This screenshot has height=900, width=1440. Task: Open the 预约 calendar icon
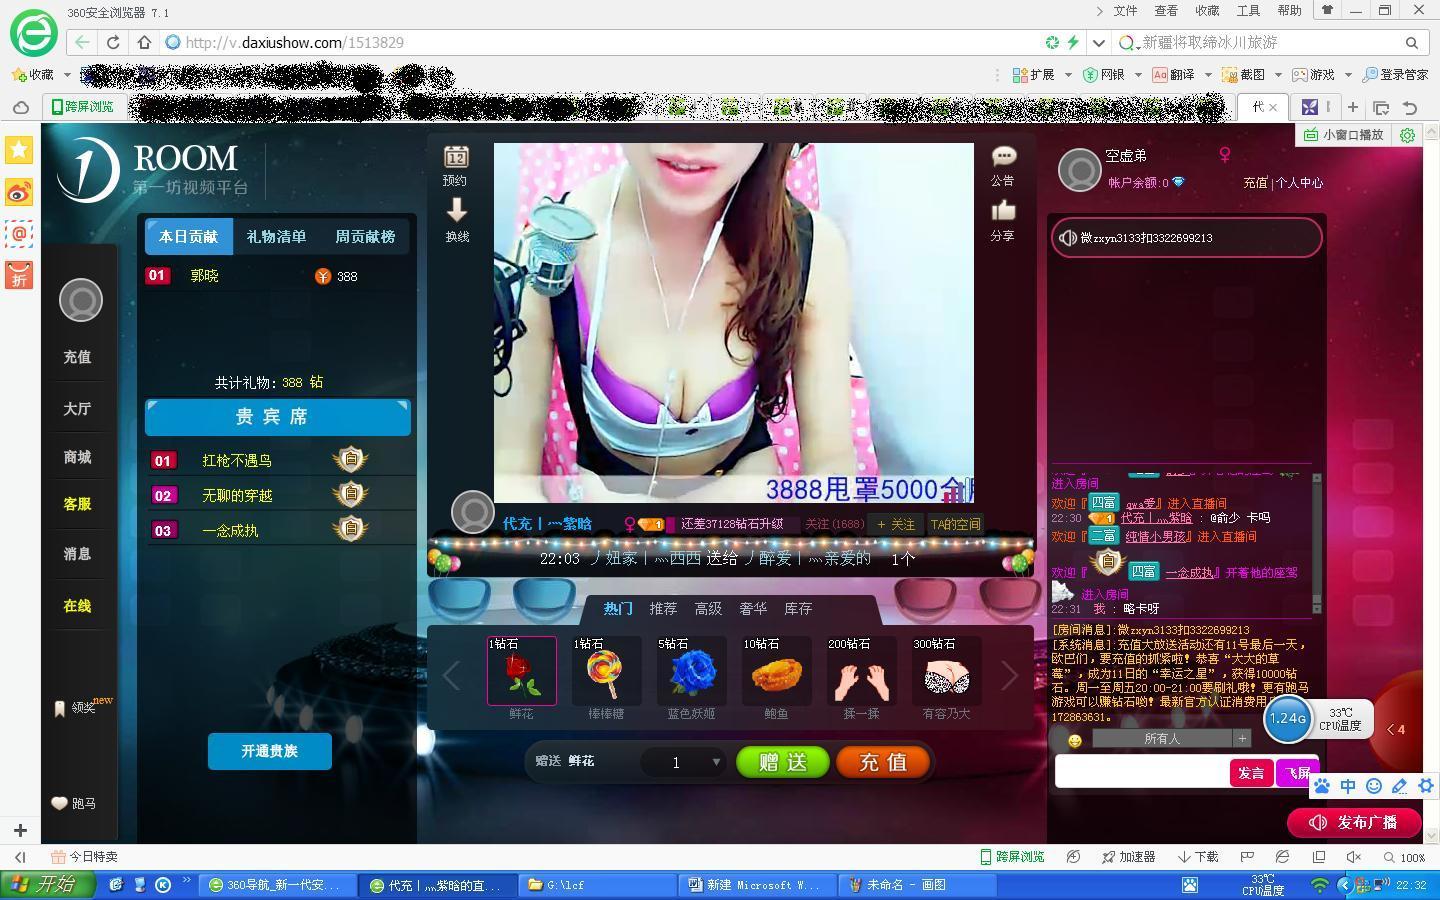click(x=456, y=158)
